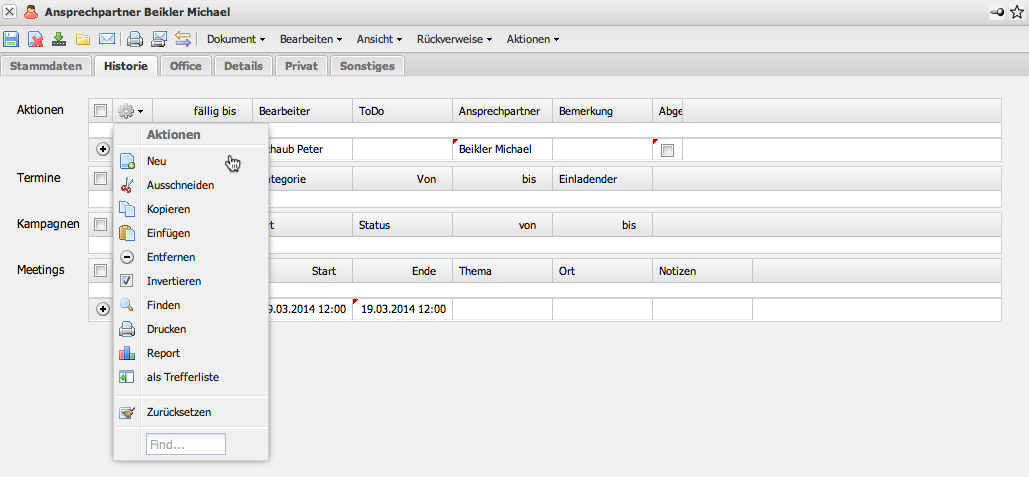Open the Ansicht dropdown menu

[379, 39]
